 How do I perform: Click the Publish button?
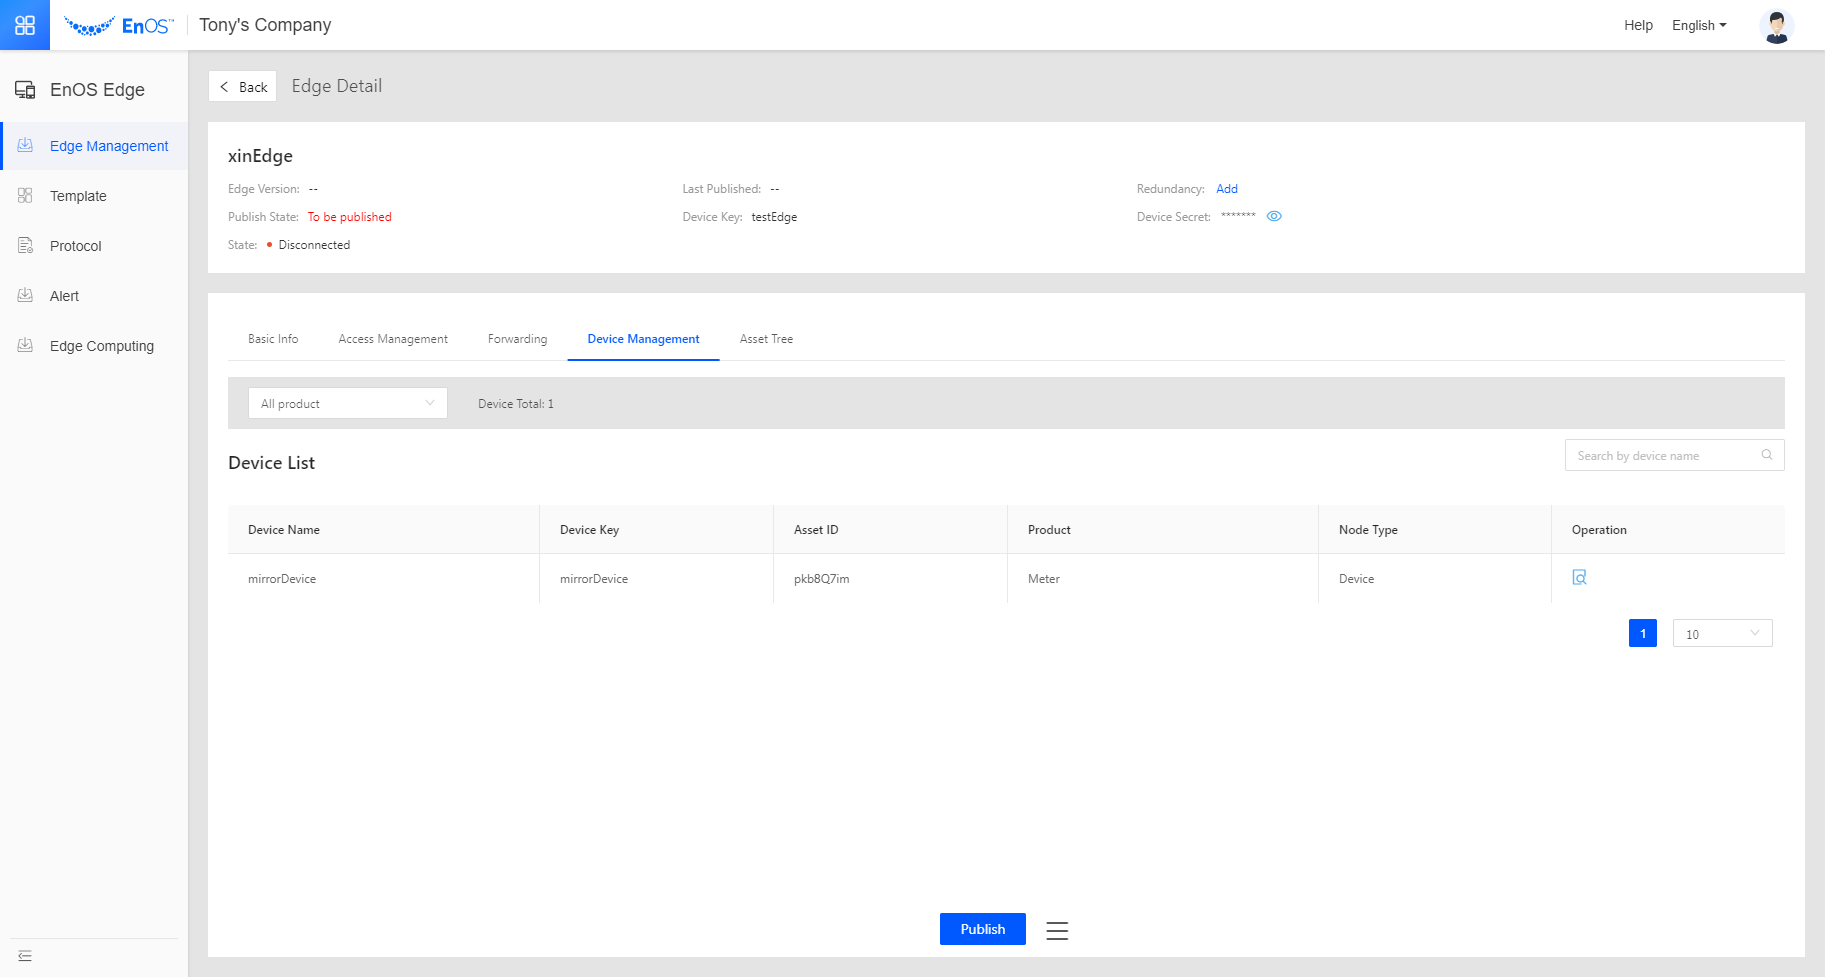pyautogui.click(x=982, y=929)
